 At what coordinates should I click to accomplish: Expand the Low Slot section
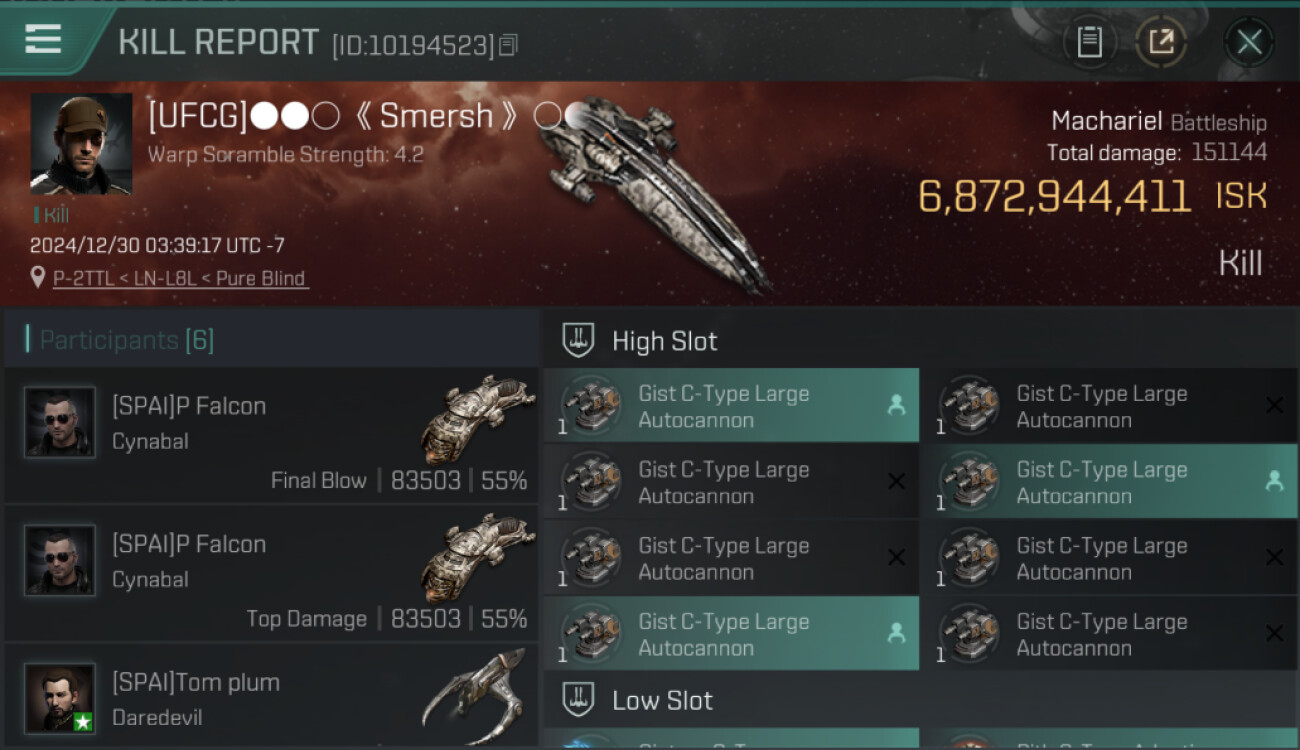point(662,700)
